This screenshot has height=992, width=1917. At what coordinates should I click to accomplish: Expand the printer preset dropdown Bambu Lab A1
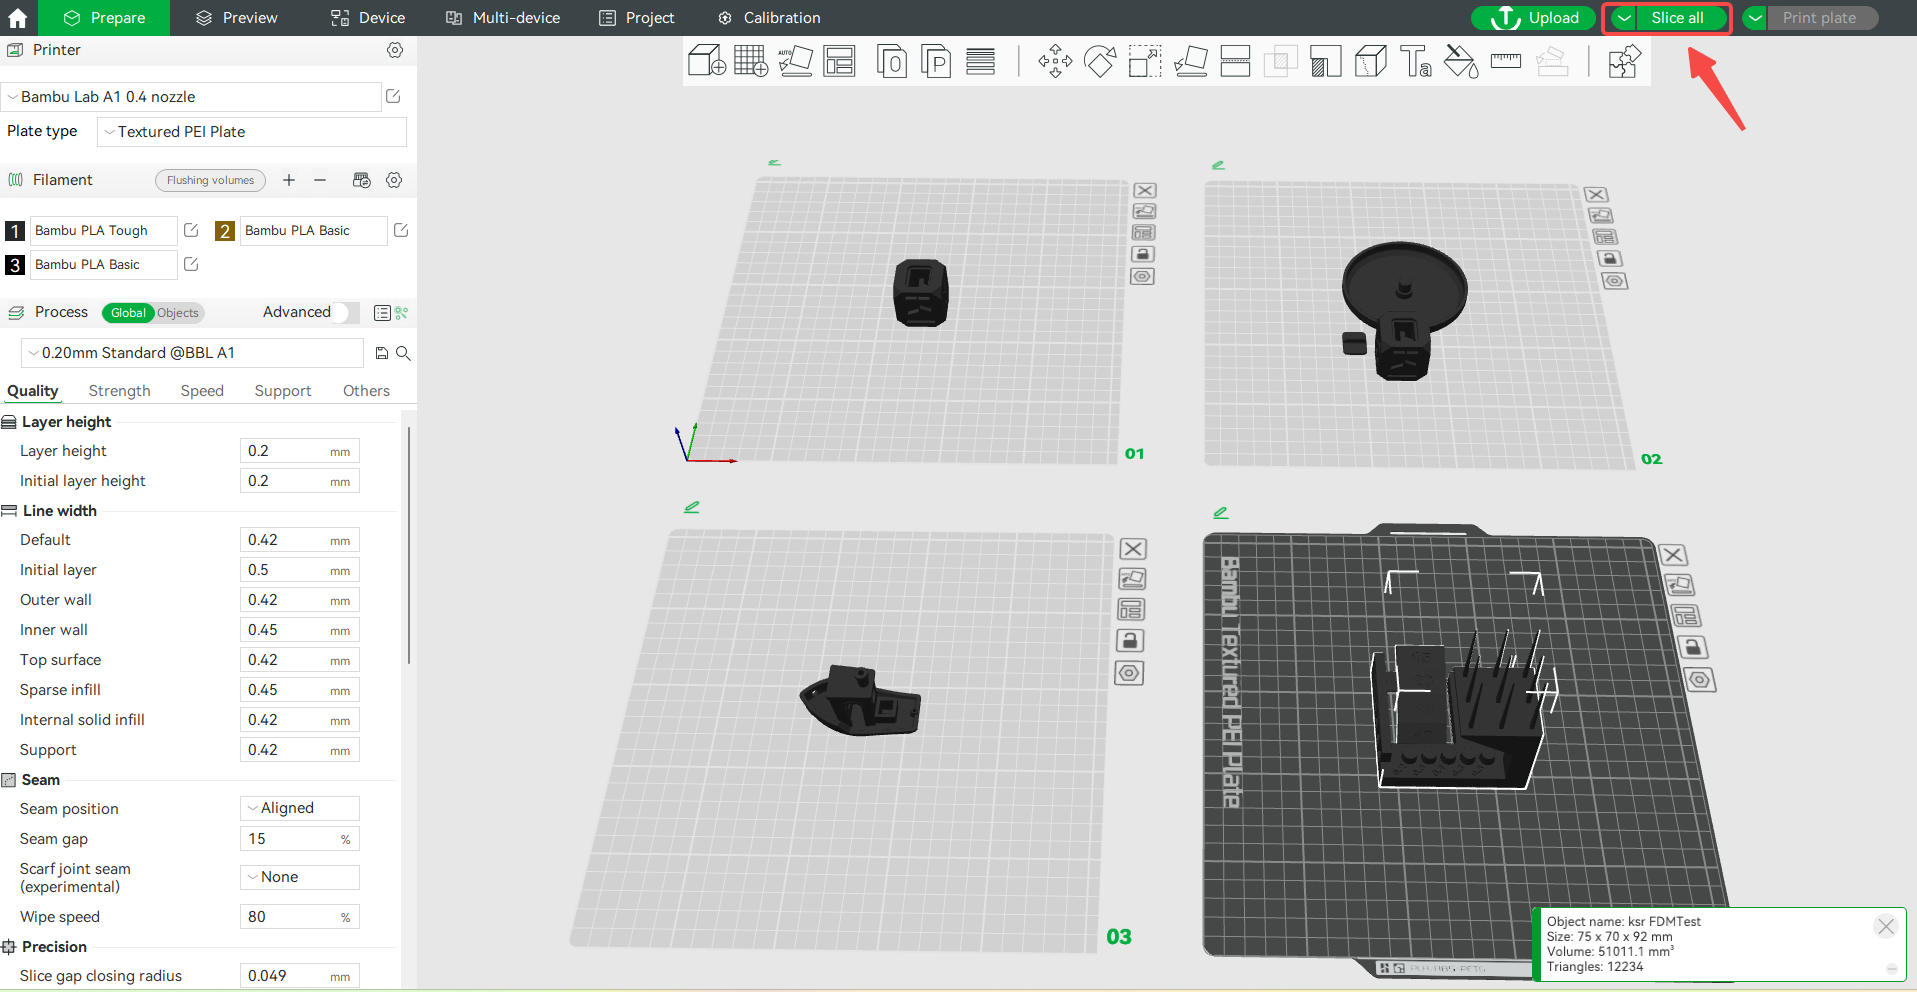tap(192, 97)
